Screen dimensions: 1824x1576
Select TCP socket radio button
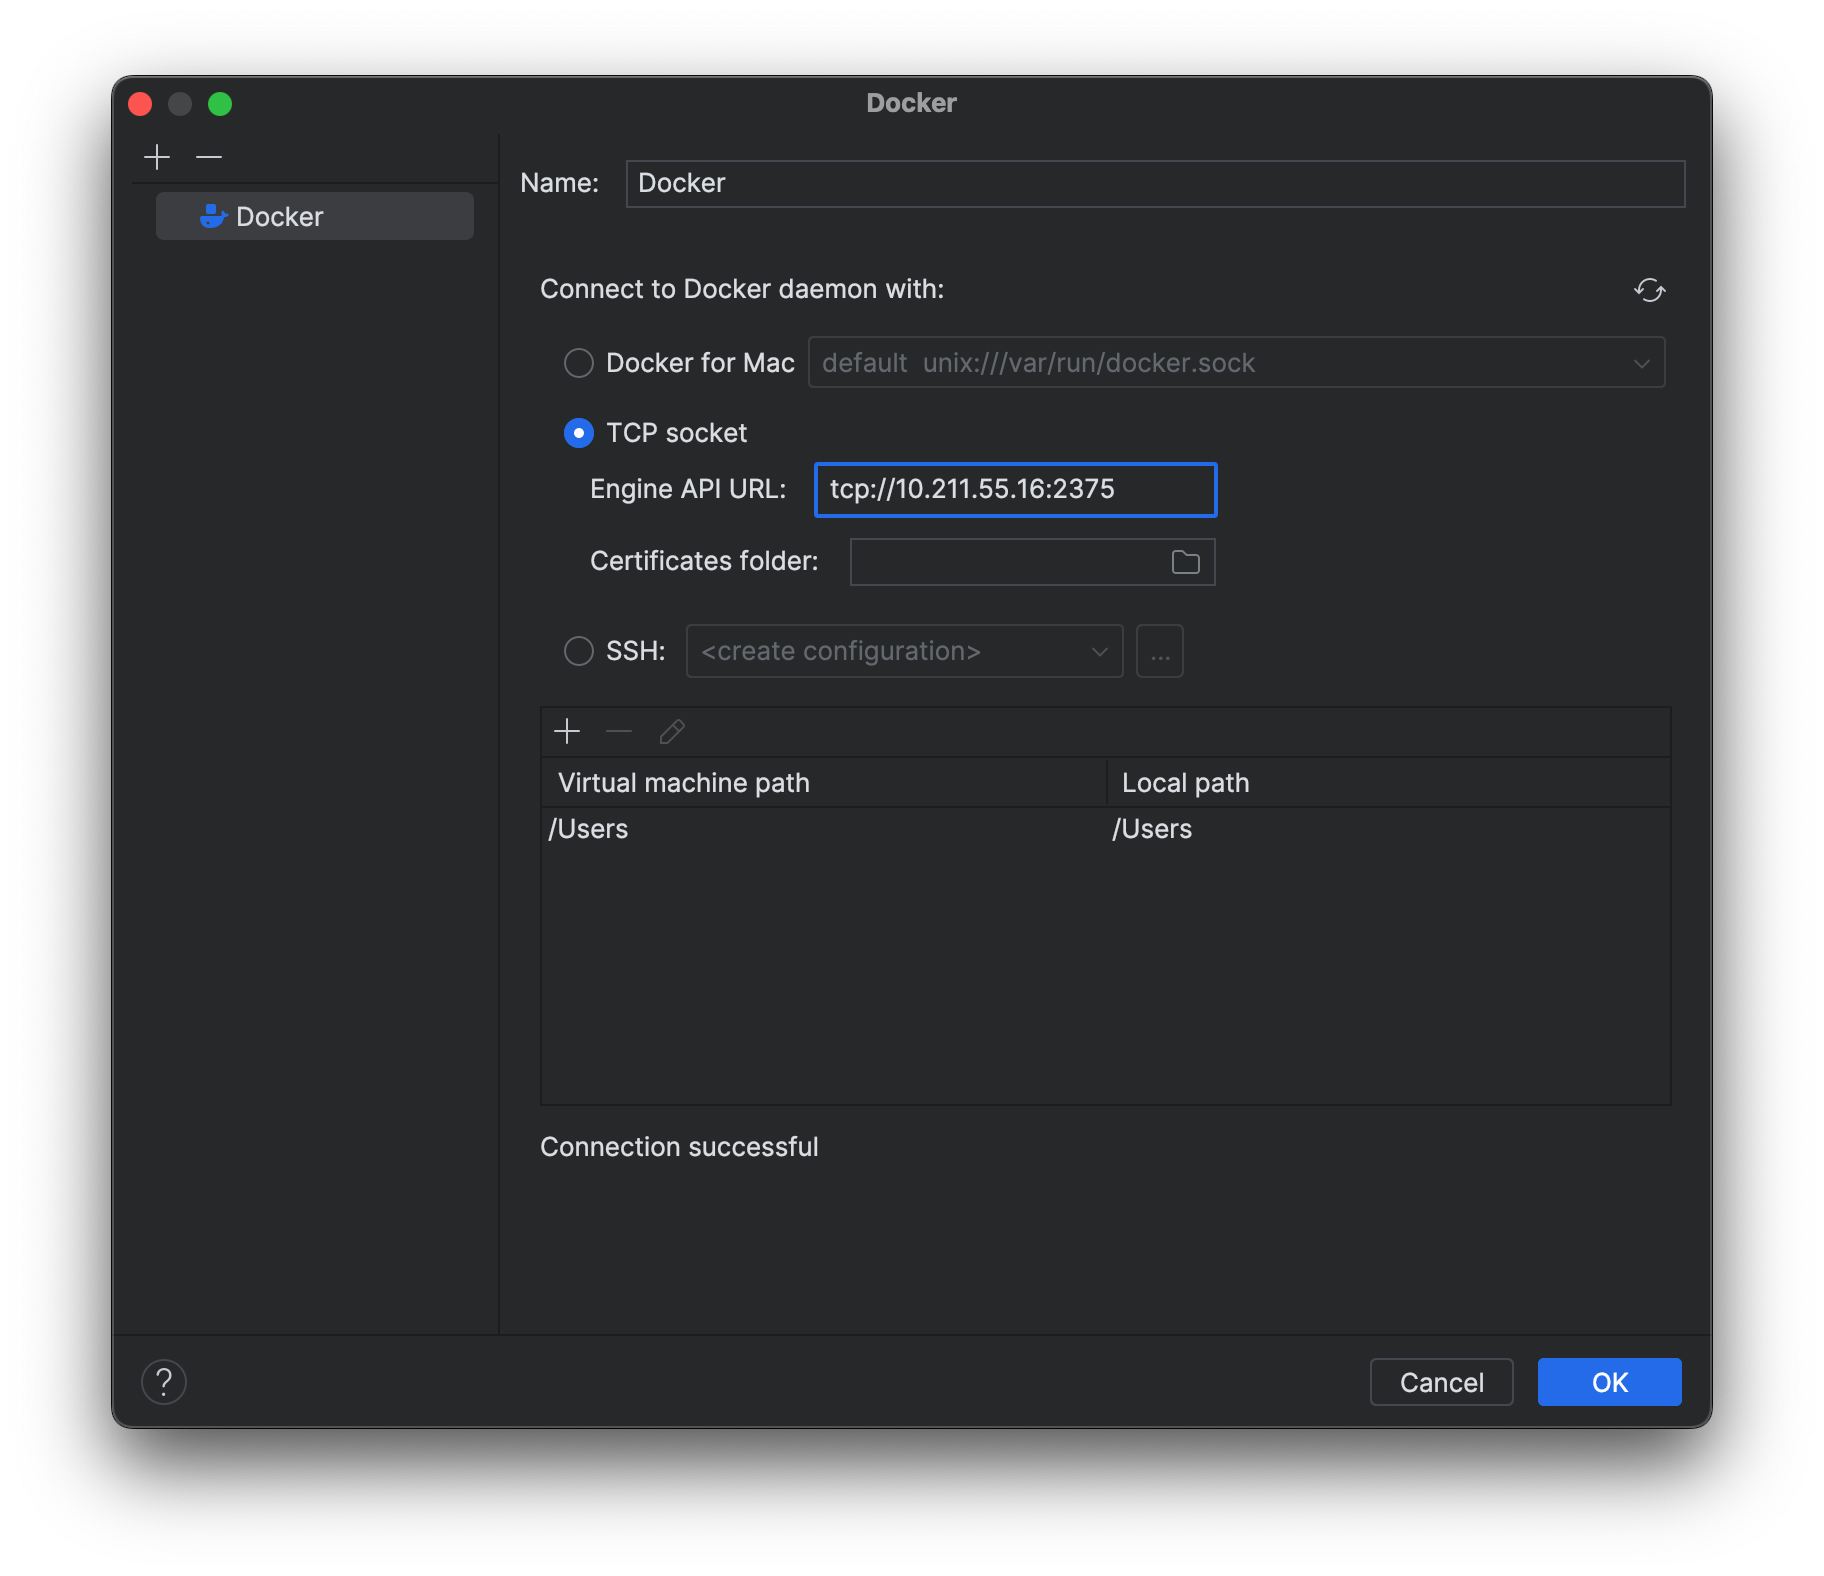click(x=579, y=433)
